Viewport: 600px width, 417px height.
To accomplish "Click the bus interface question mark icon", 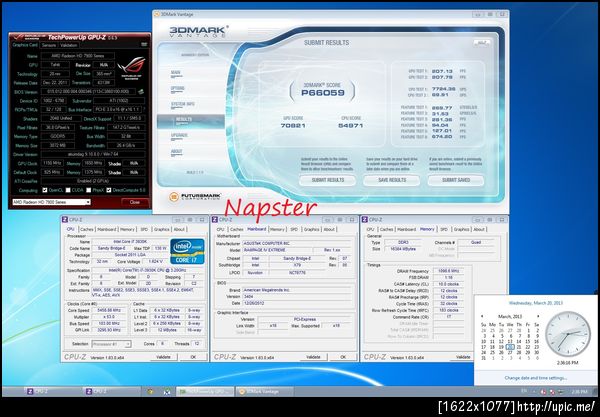I will 144,109.
